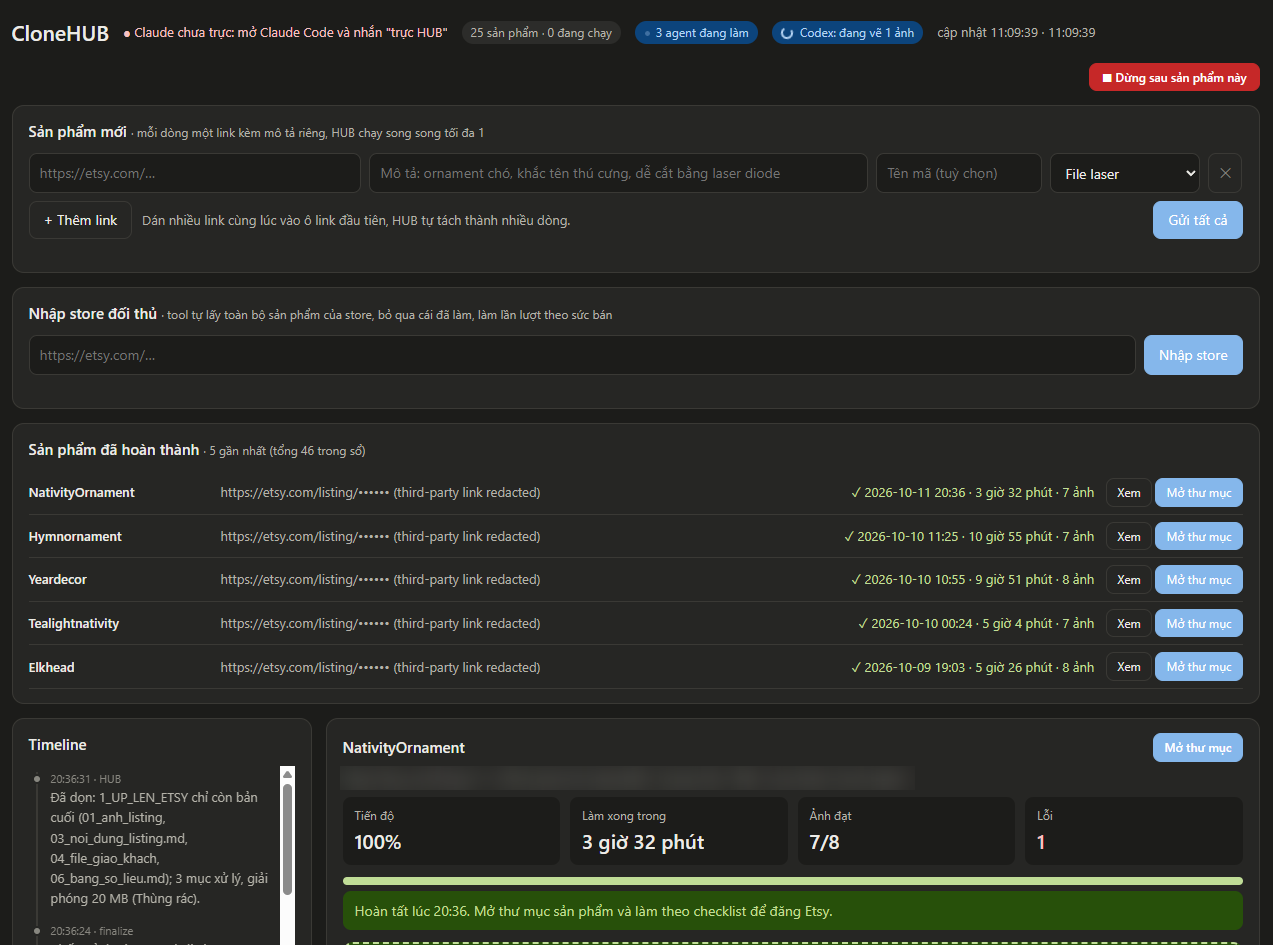Click the 3 agent đang làm status badge
The width and height of the screenshot is (1273, 945).
pos(696,33)
